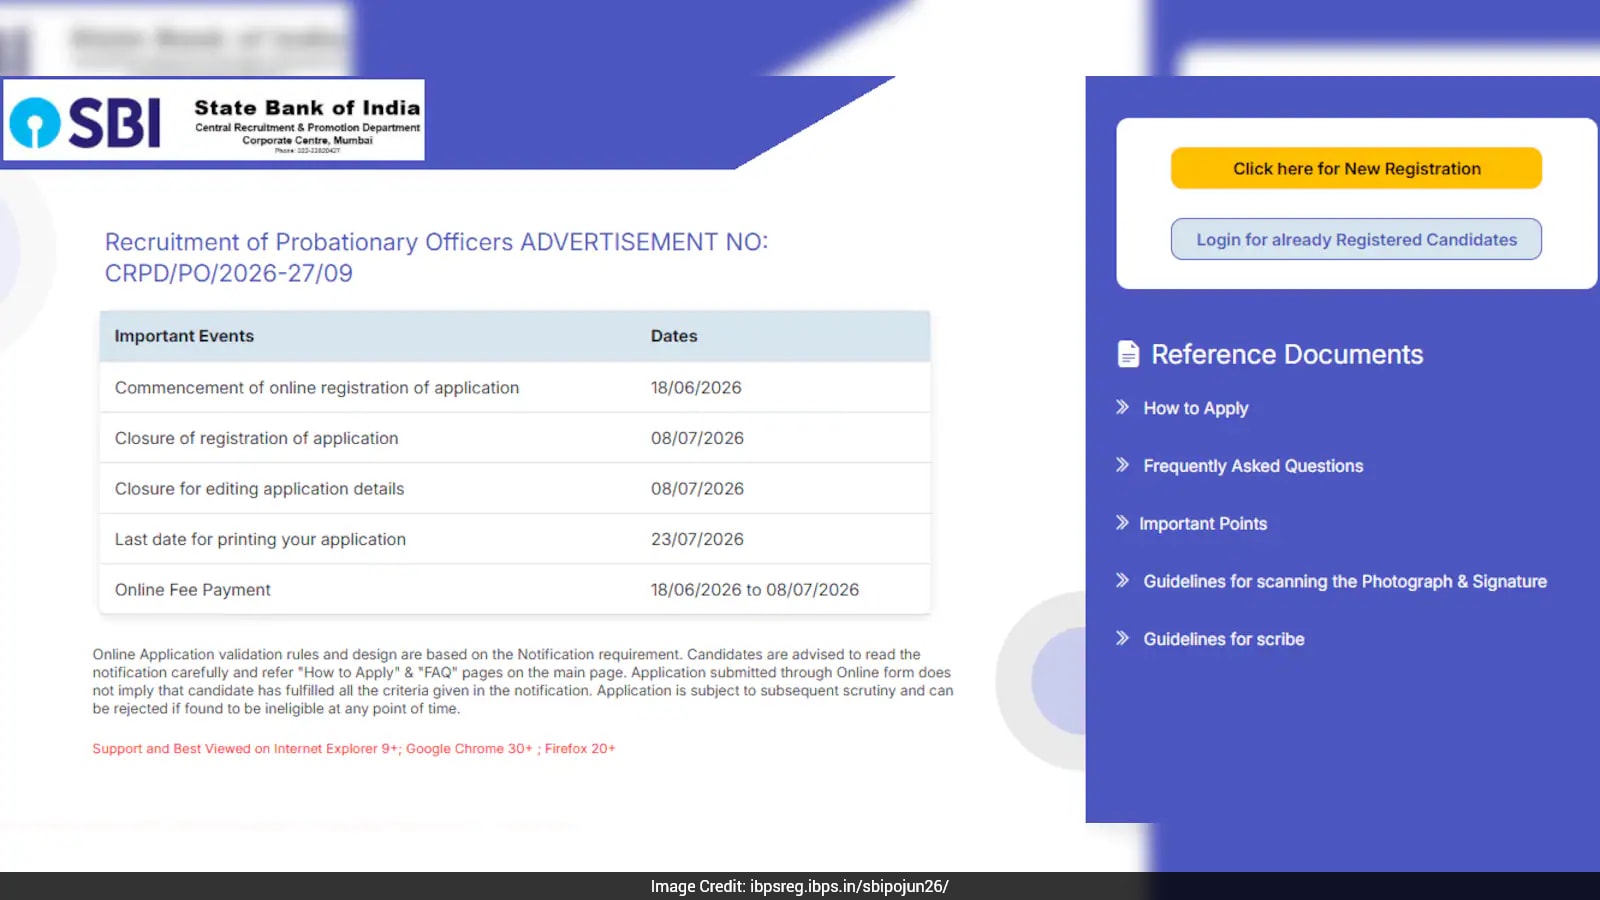Open Login for already Registered Candidates
Viewport: 1600px width, 900px height.
[1356, 239]
